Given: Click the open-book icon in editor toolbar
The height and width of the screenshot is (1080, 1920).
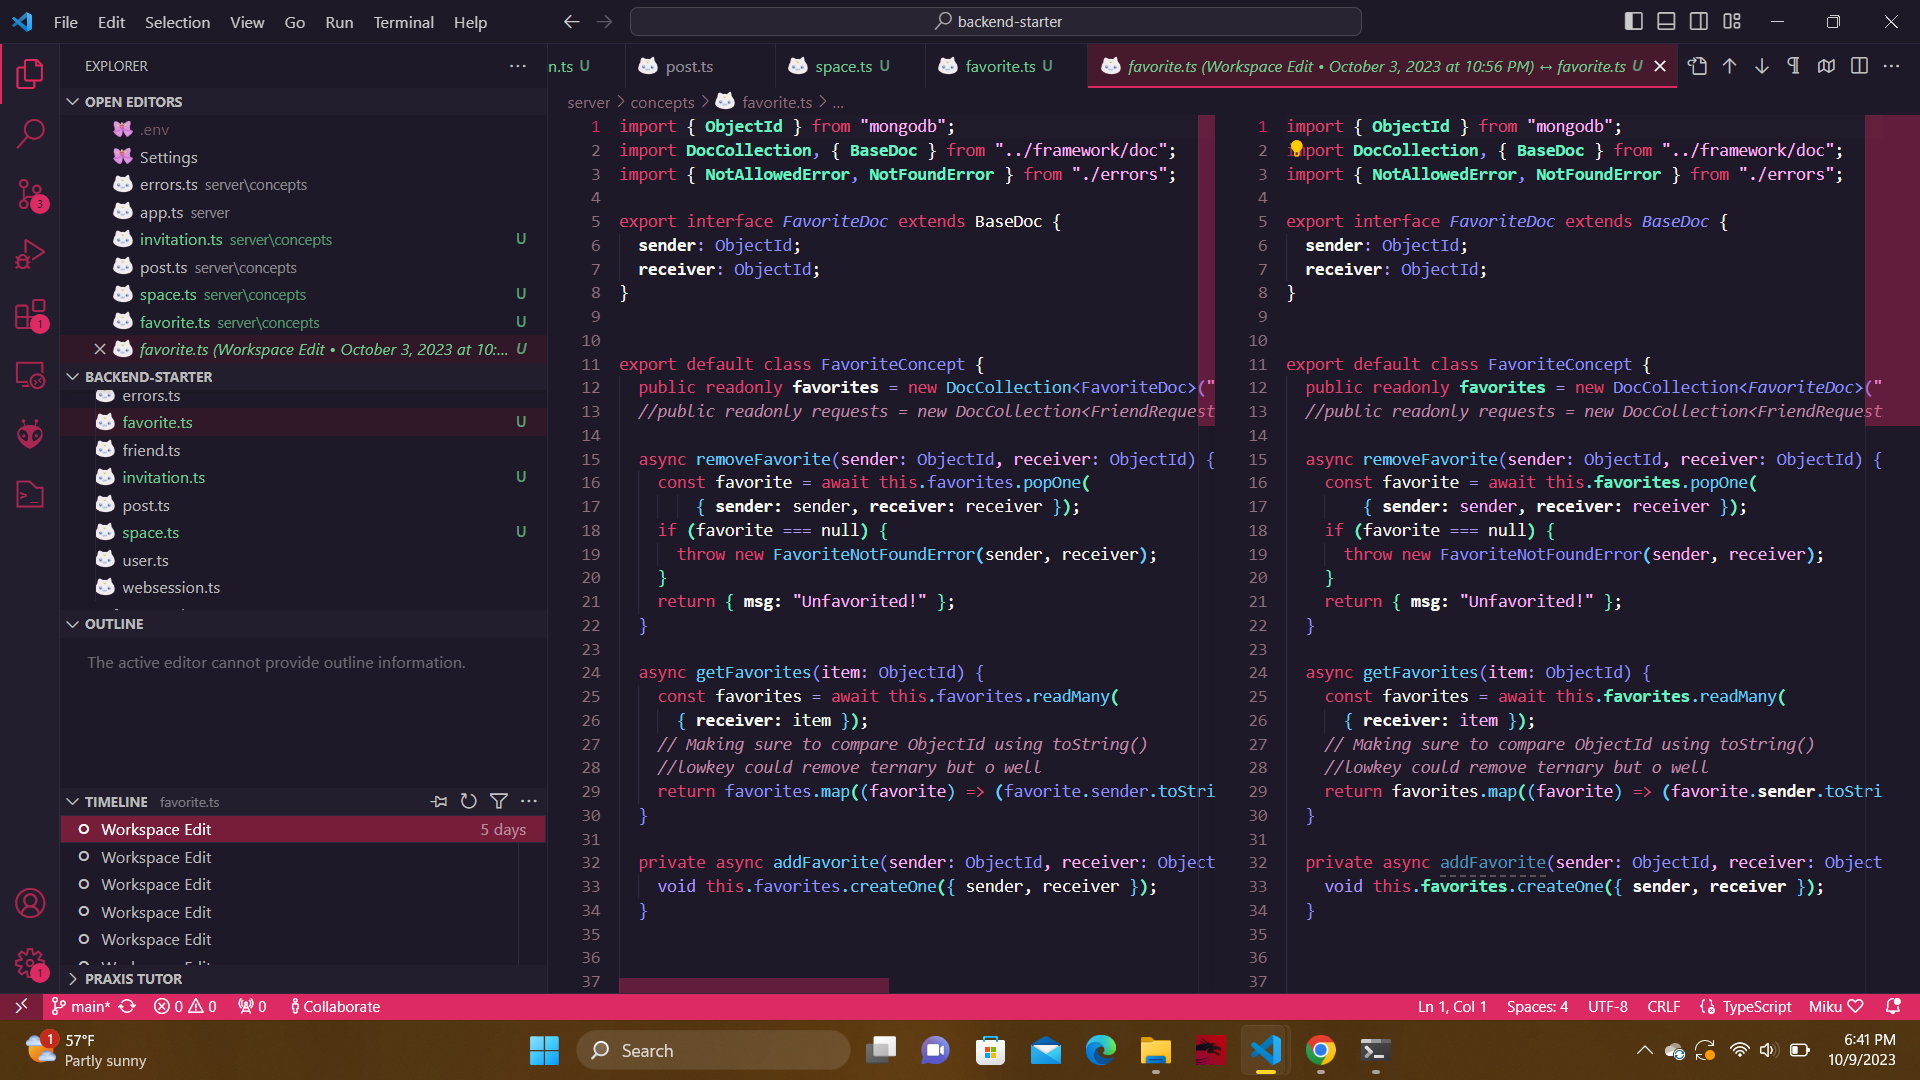Looking at the screenshot, I should click(1826, 66).
